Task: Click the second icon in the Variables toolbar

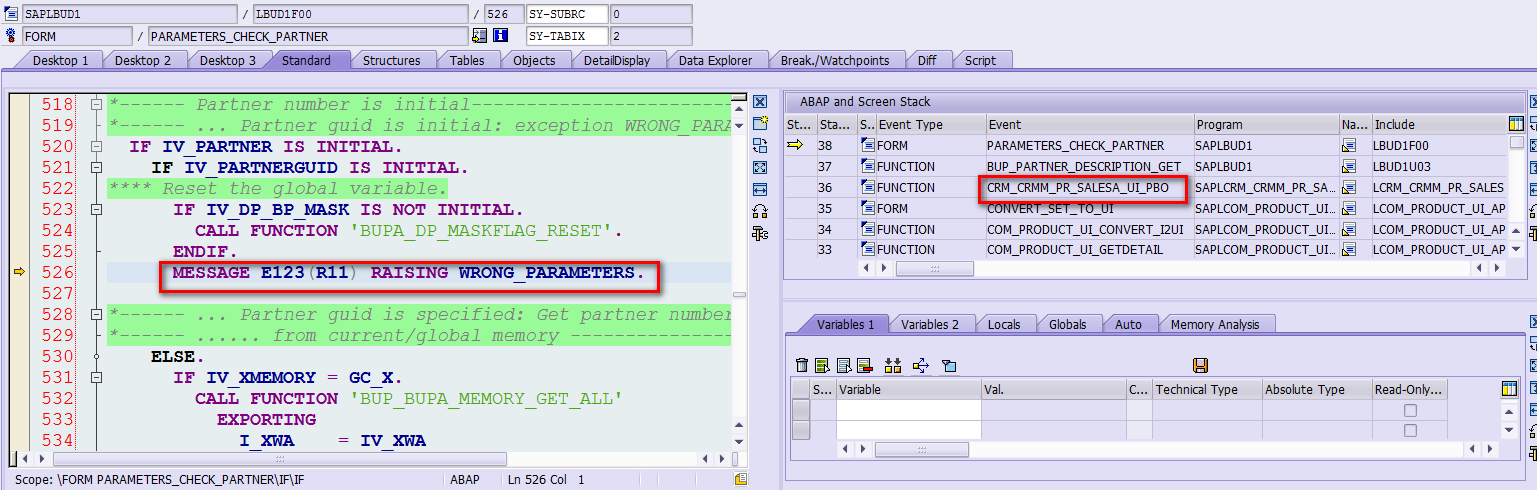Action: coord(822,365)
